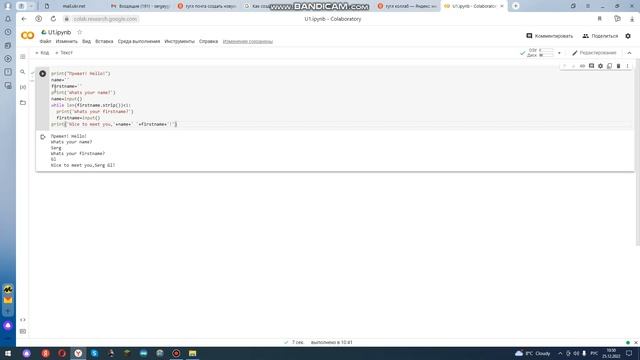Open the Изменить menu
The image size is (640, 360).
coord(67,42)
